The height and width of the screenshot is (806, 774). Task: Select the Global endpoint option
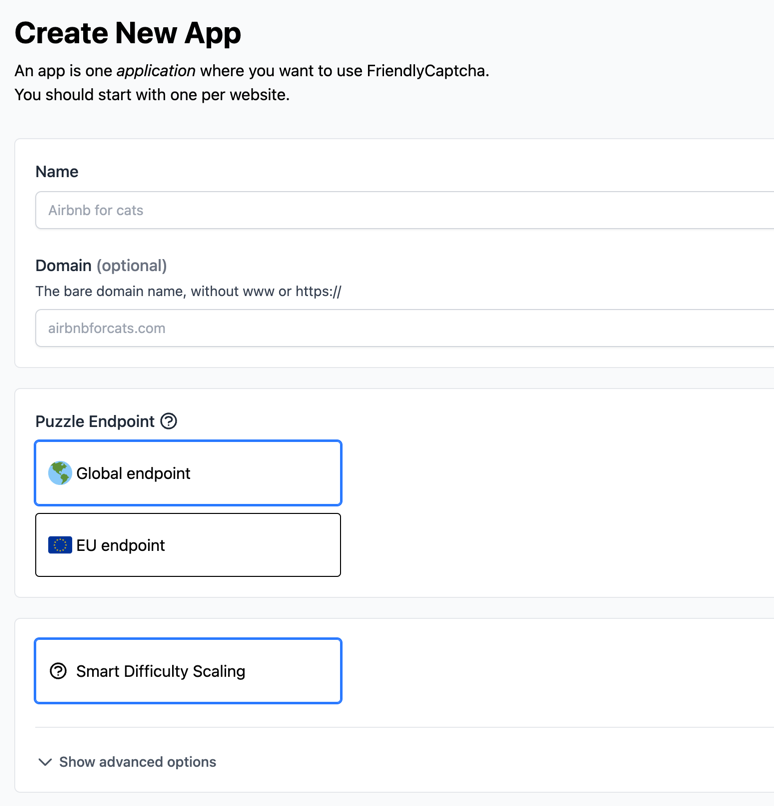[188, 472]
